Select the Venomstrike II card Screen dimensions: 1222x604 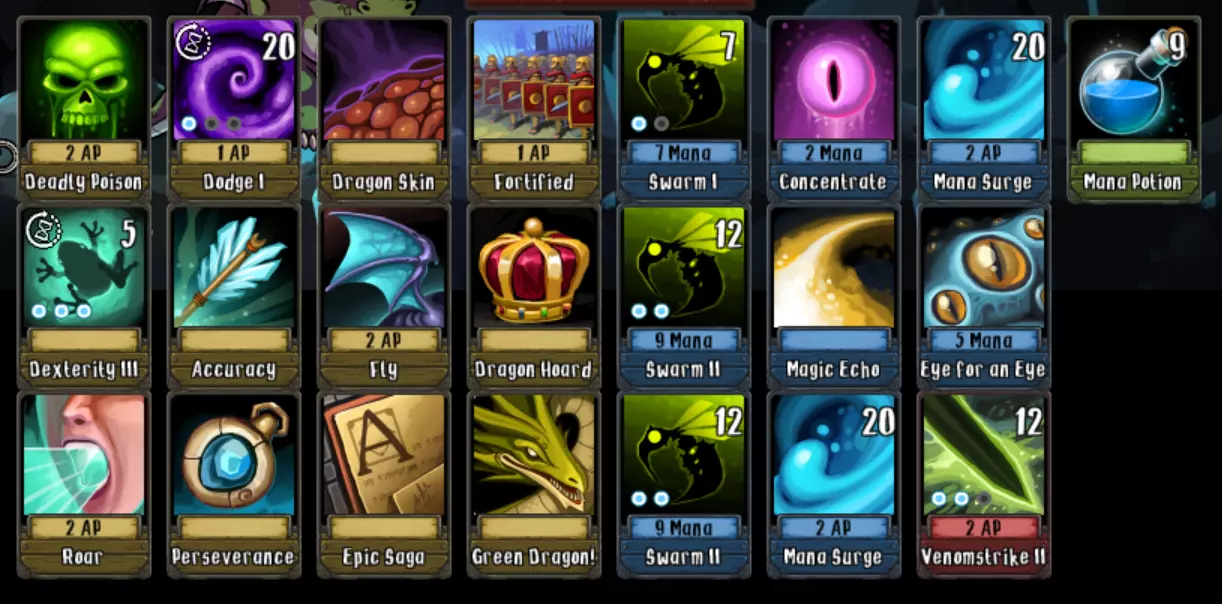pyautogui.click(x=983, y=484)
